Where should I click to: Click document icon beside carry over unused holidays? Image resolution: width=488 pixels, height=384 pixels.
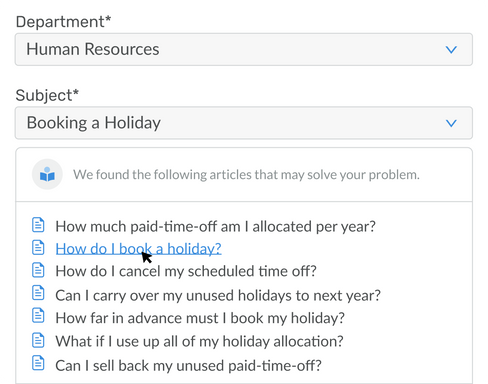[38, 293]
